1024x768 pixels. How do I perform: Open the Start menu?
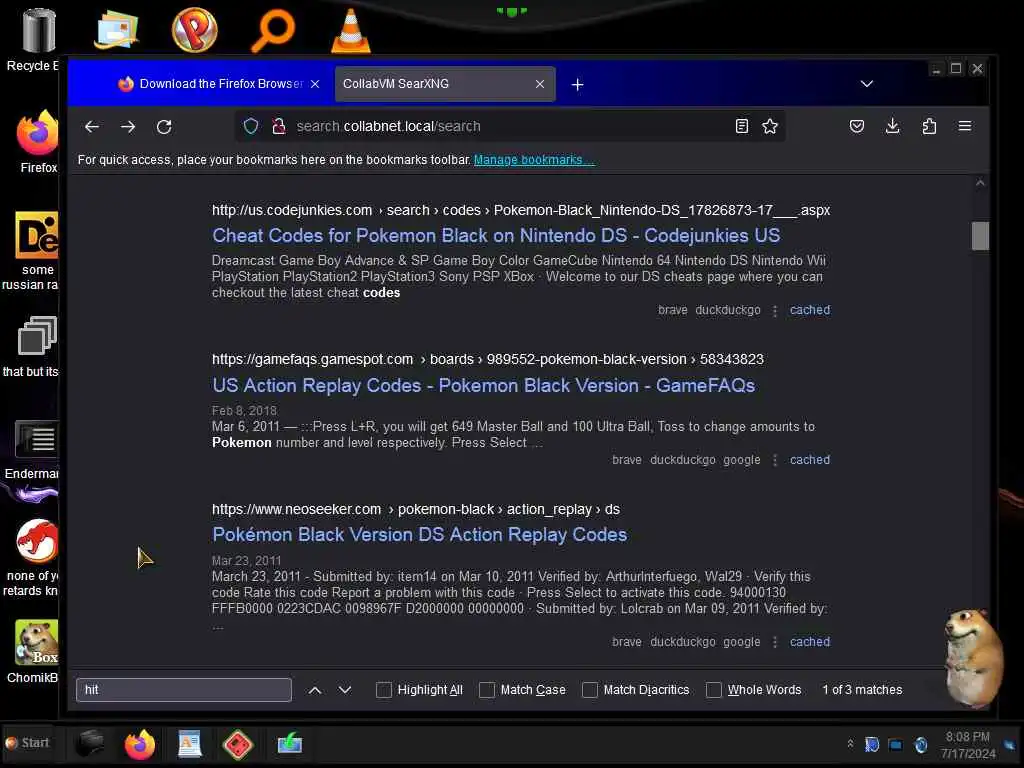27,743
